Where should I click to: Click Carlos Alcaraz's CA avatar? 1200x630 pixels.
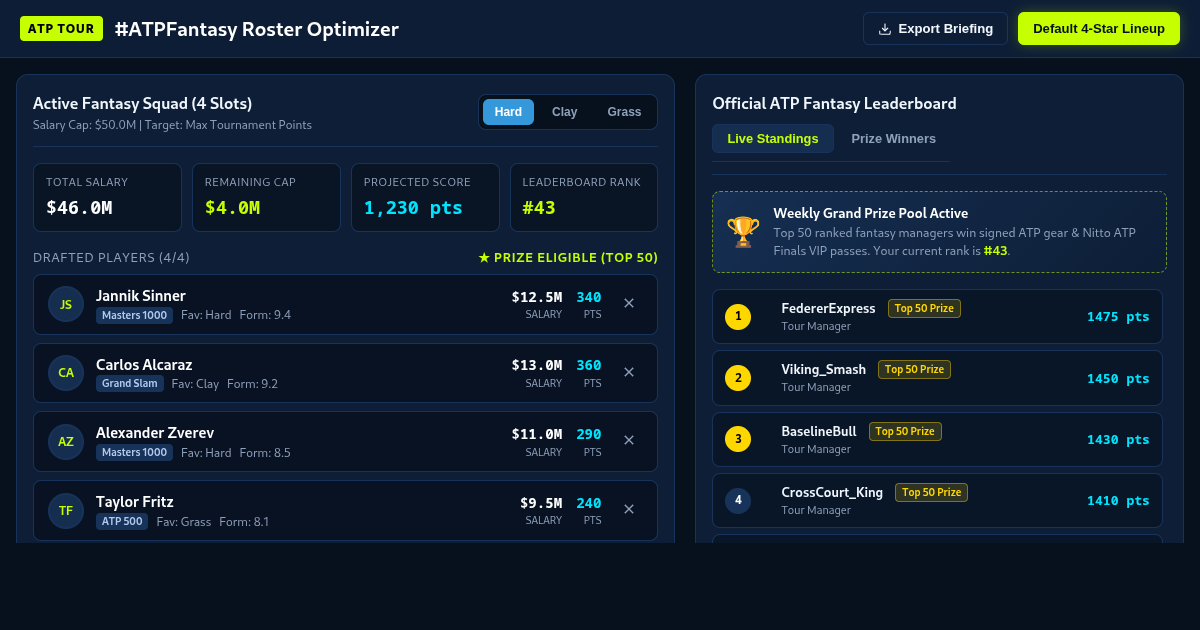66,373
